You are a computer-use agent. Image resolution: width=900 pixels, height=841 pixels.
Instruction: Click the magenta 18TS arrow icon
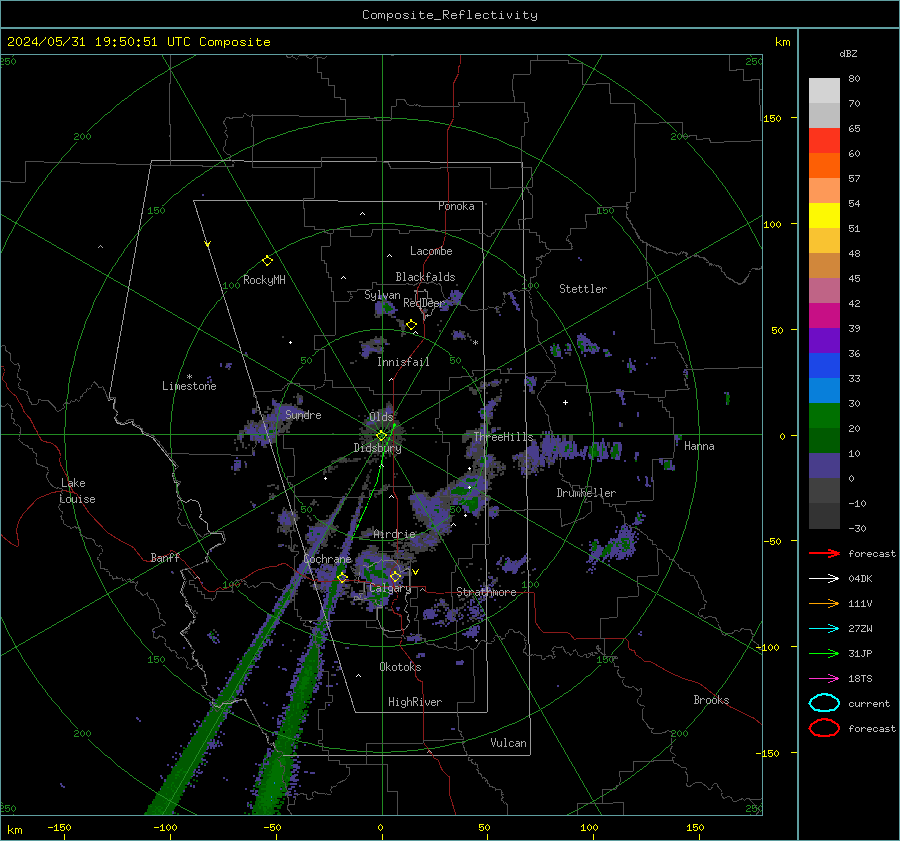click(824, 678)
